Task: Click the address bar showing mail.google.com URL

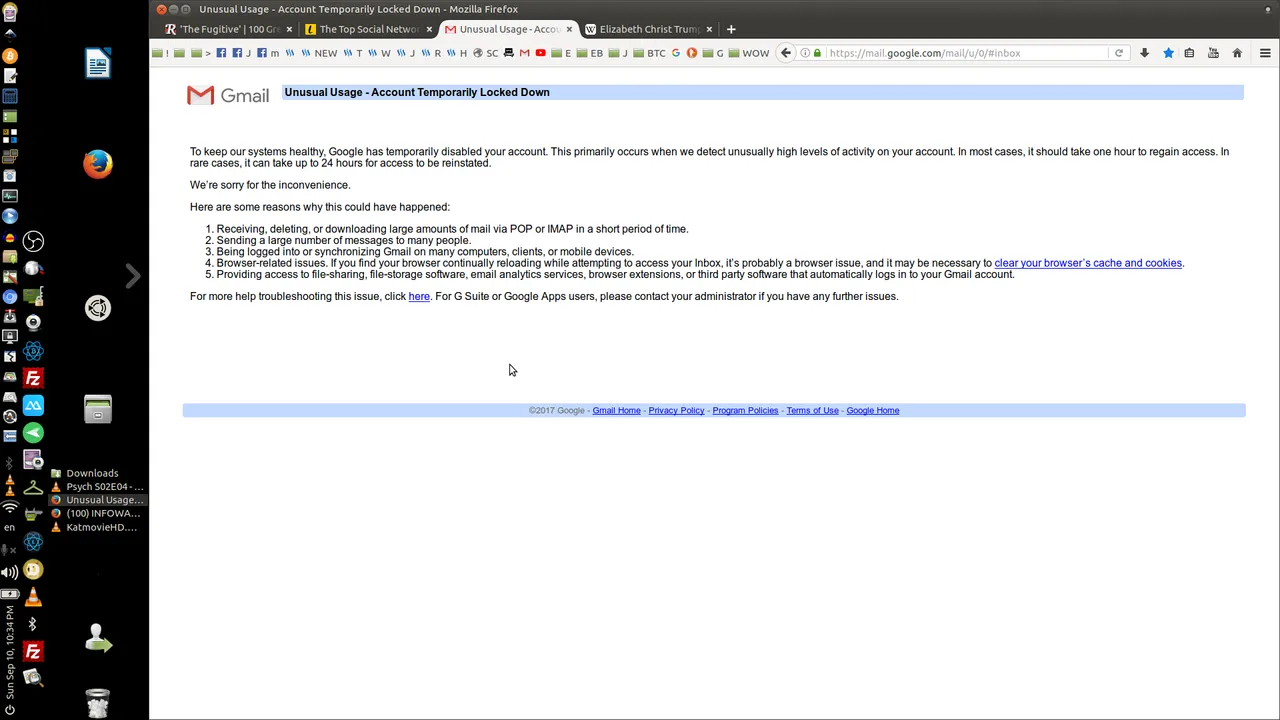Action: 965,53
